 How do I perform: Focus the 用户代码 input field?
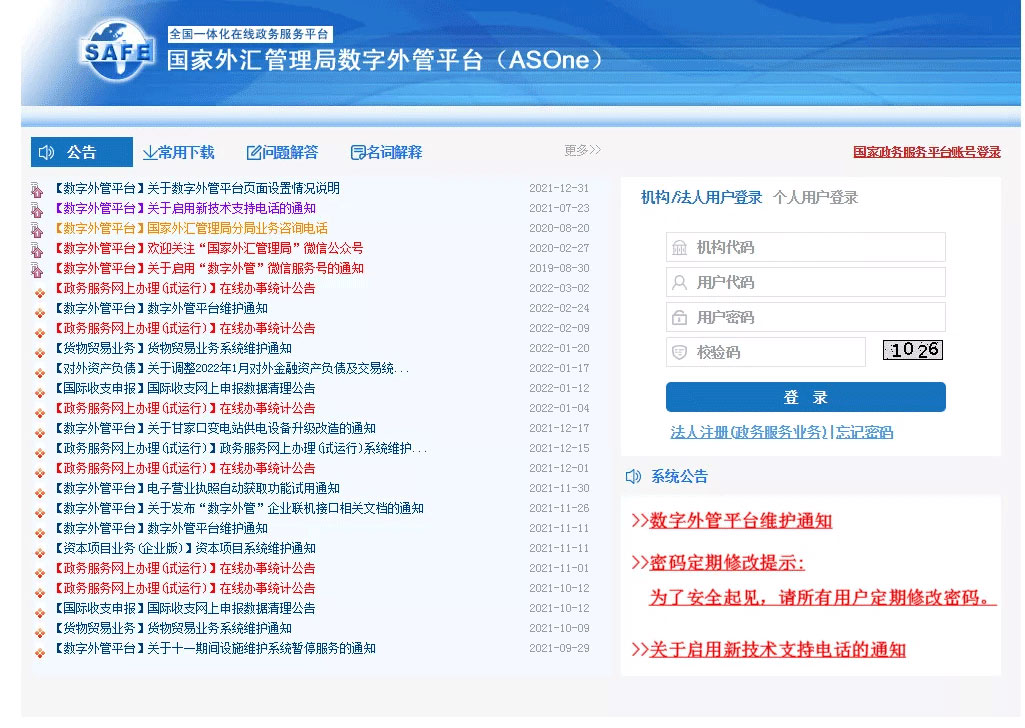(x=805, y=282)
